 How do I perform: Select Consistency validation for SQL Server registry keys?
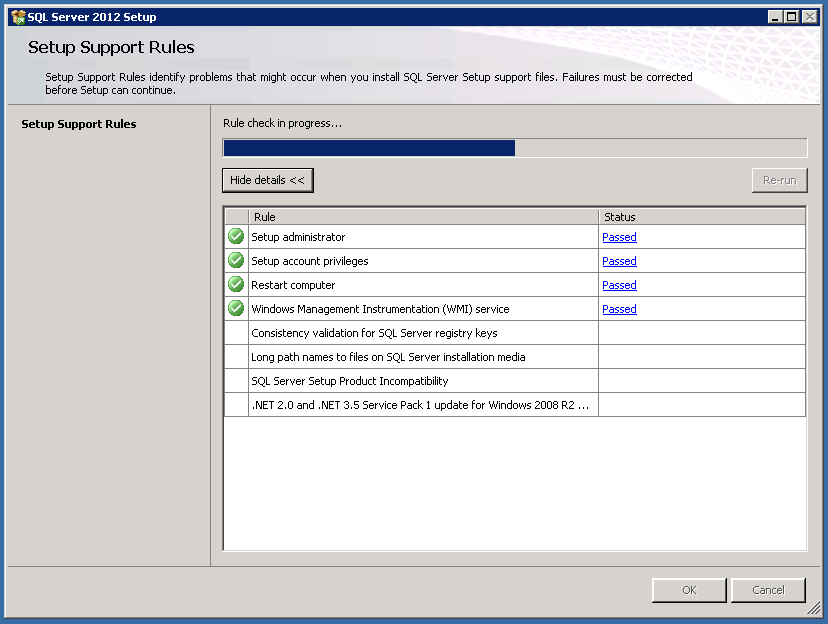coord(374,333)
